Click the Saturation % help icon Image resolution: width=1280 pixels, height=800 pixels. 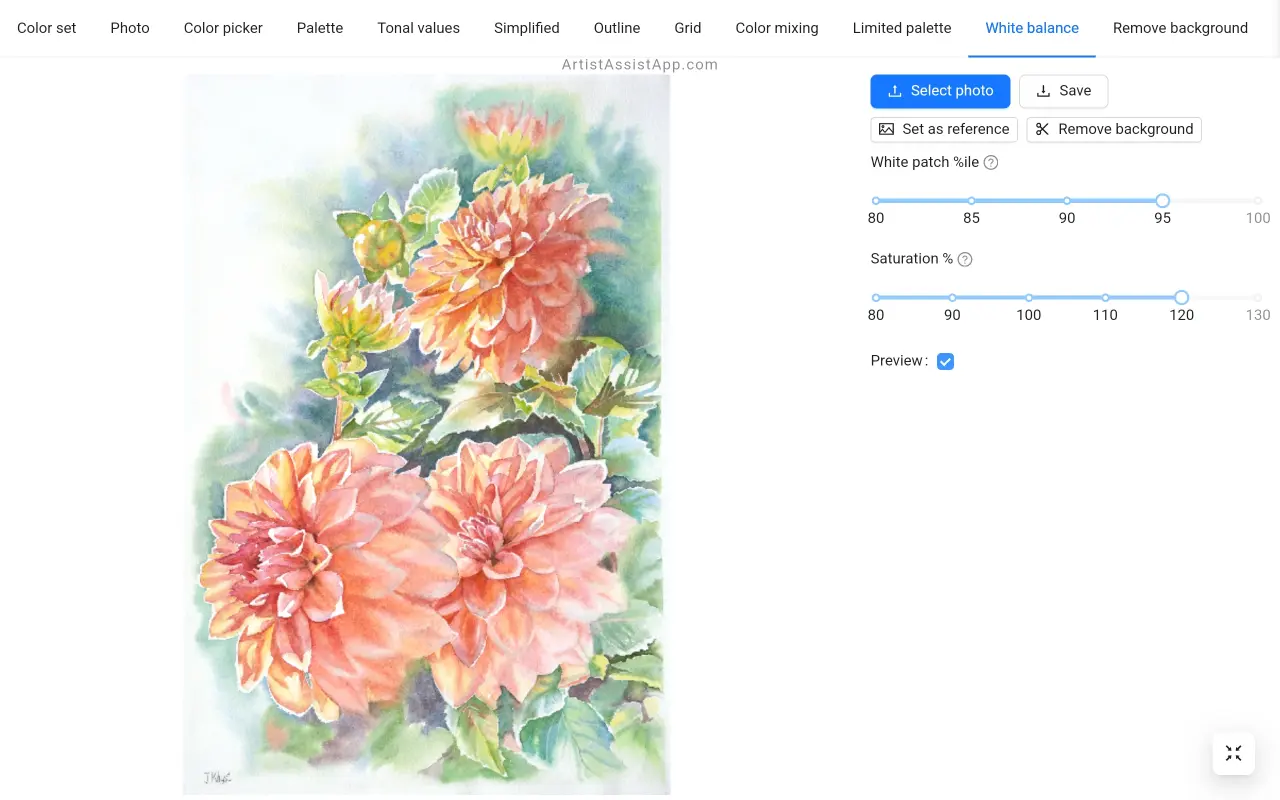(x=965, y=260)
